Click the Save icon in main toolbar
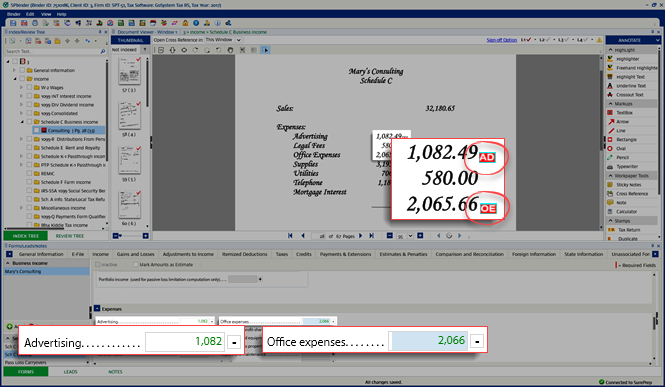Screen dimensions: 665x387 pyautogui.click(x=13, y=23)
